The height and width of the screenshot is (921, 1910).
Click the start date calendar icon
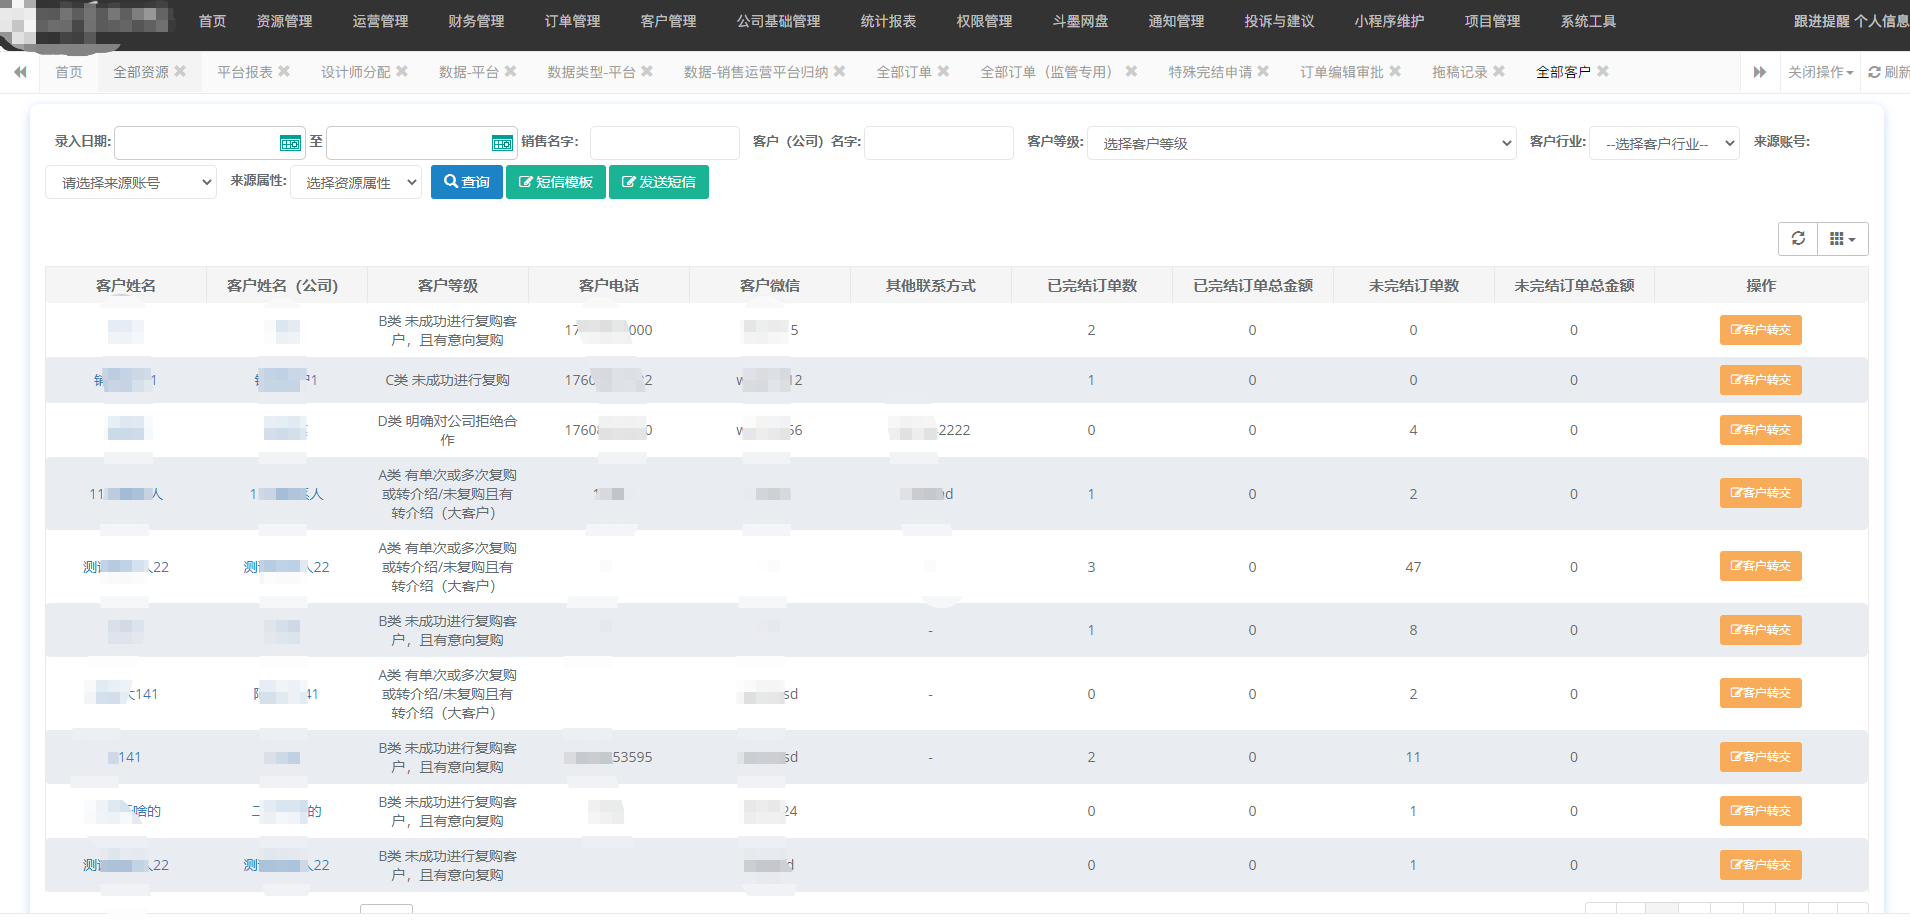coord(290,143)
